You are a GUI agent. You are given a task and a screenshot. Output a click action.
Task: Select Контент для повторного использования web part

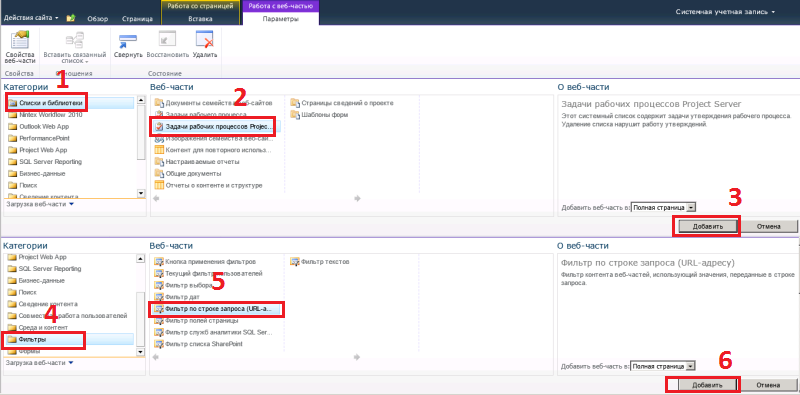point(213,150)
